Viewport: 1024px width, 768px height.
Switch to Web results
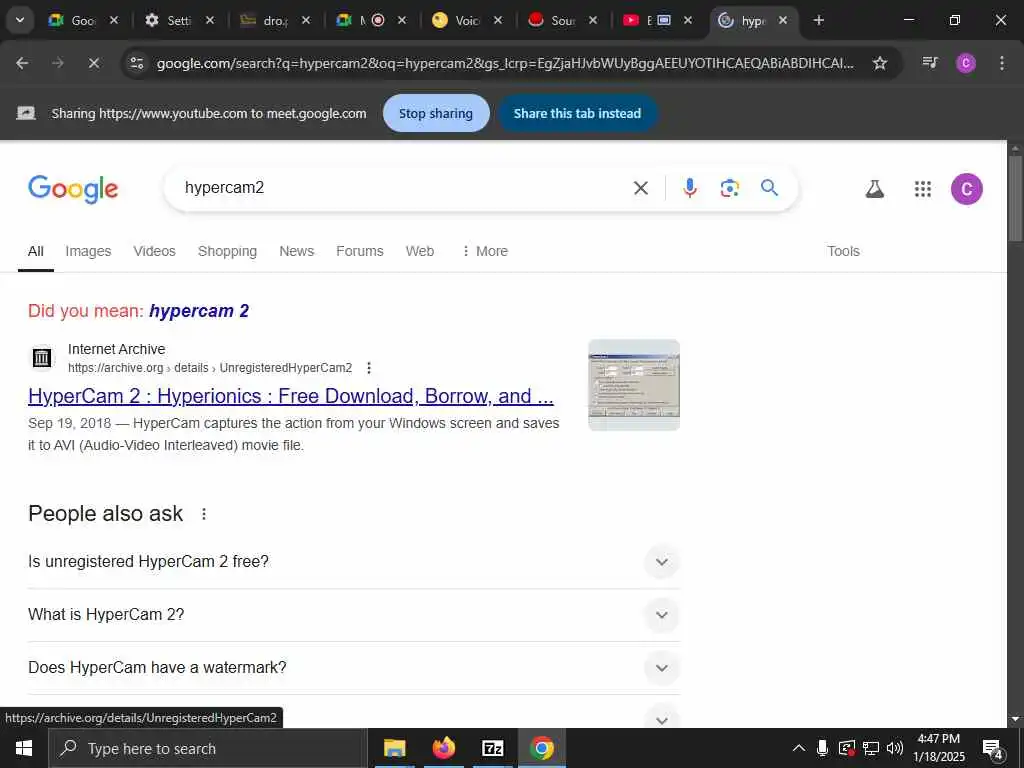[420, 251]
